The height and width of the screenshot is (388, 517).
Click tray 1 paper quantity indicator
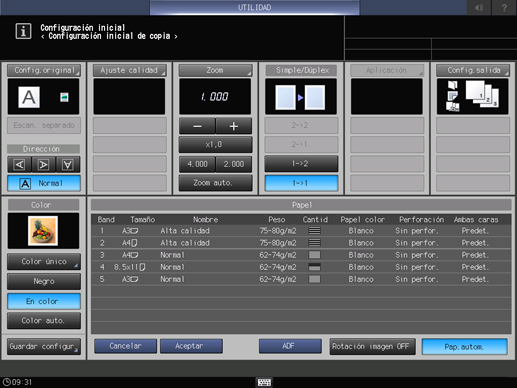315,231
